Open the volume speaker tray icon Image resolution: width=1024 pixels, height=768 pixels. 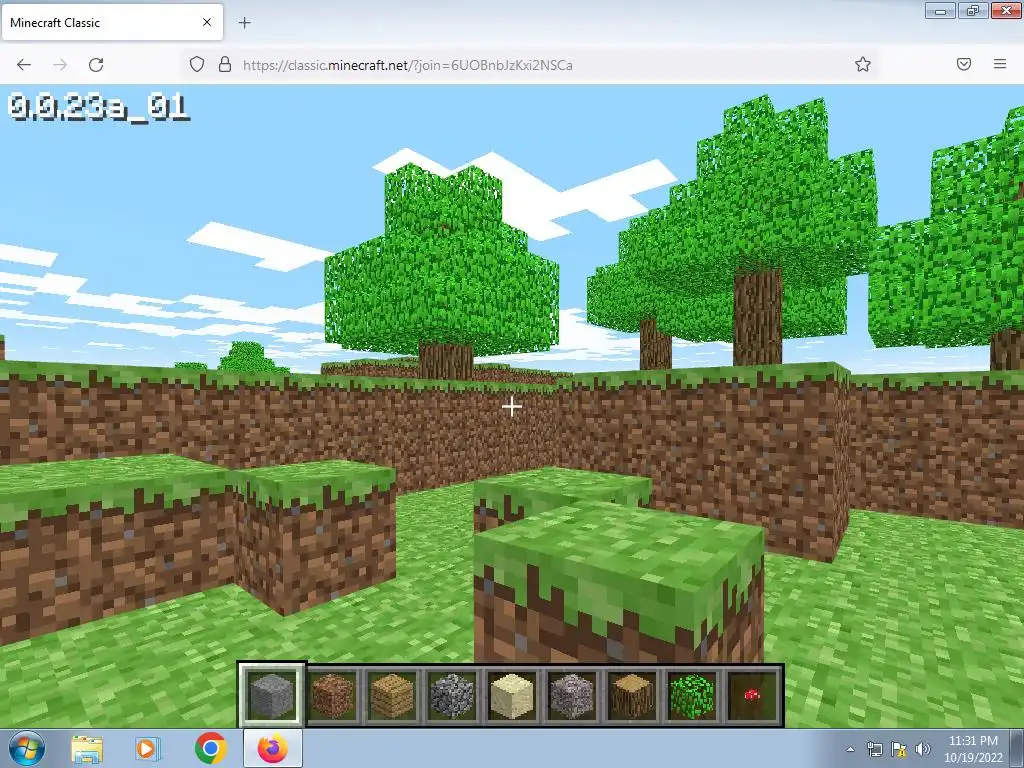[x=922, y=749]
